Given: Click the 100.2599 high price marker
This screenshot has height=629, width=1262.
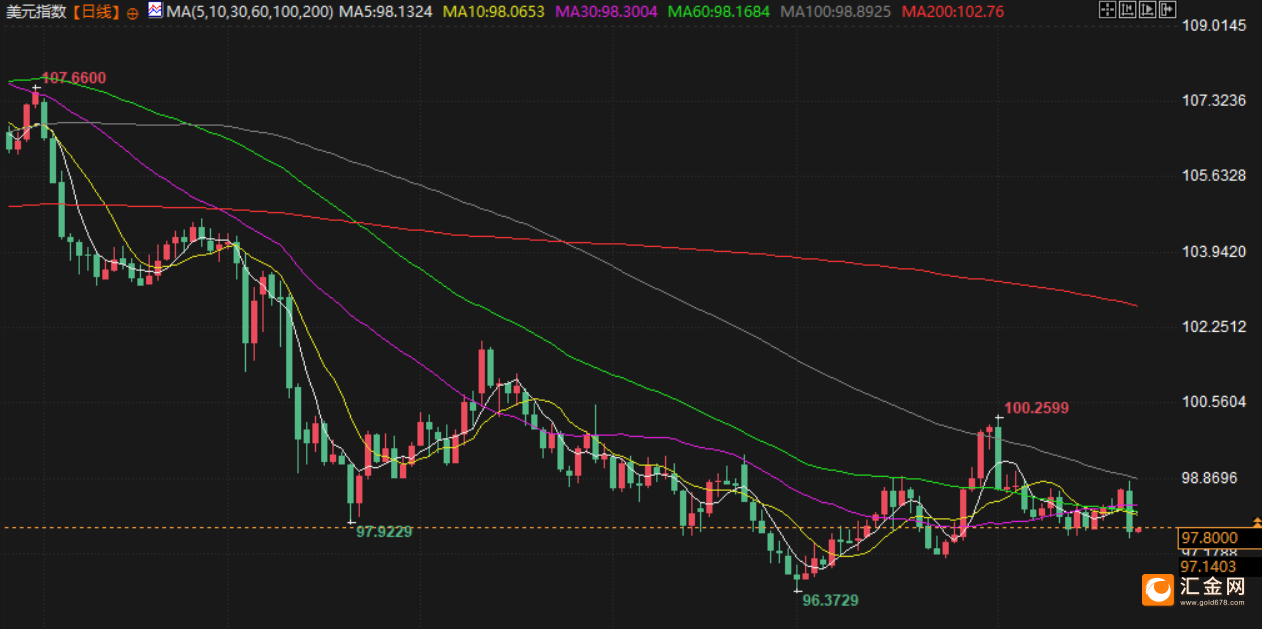Looking at the screenshot, I should 1037,408.
